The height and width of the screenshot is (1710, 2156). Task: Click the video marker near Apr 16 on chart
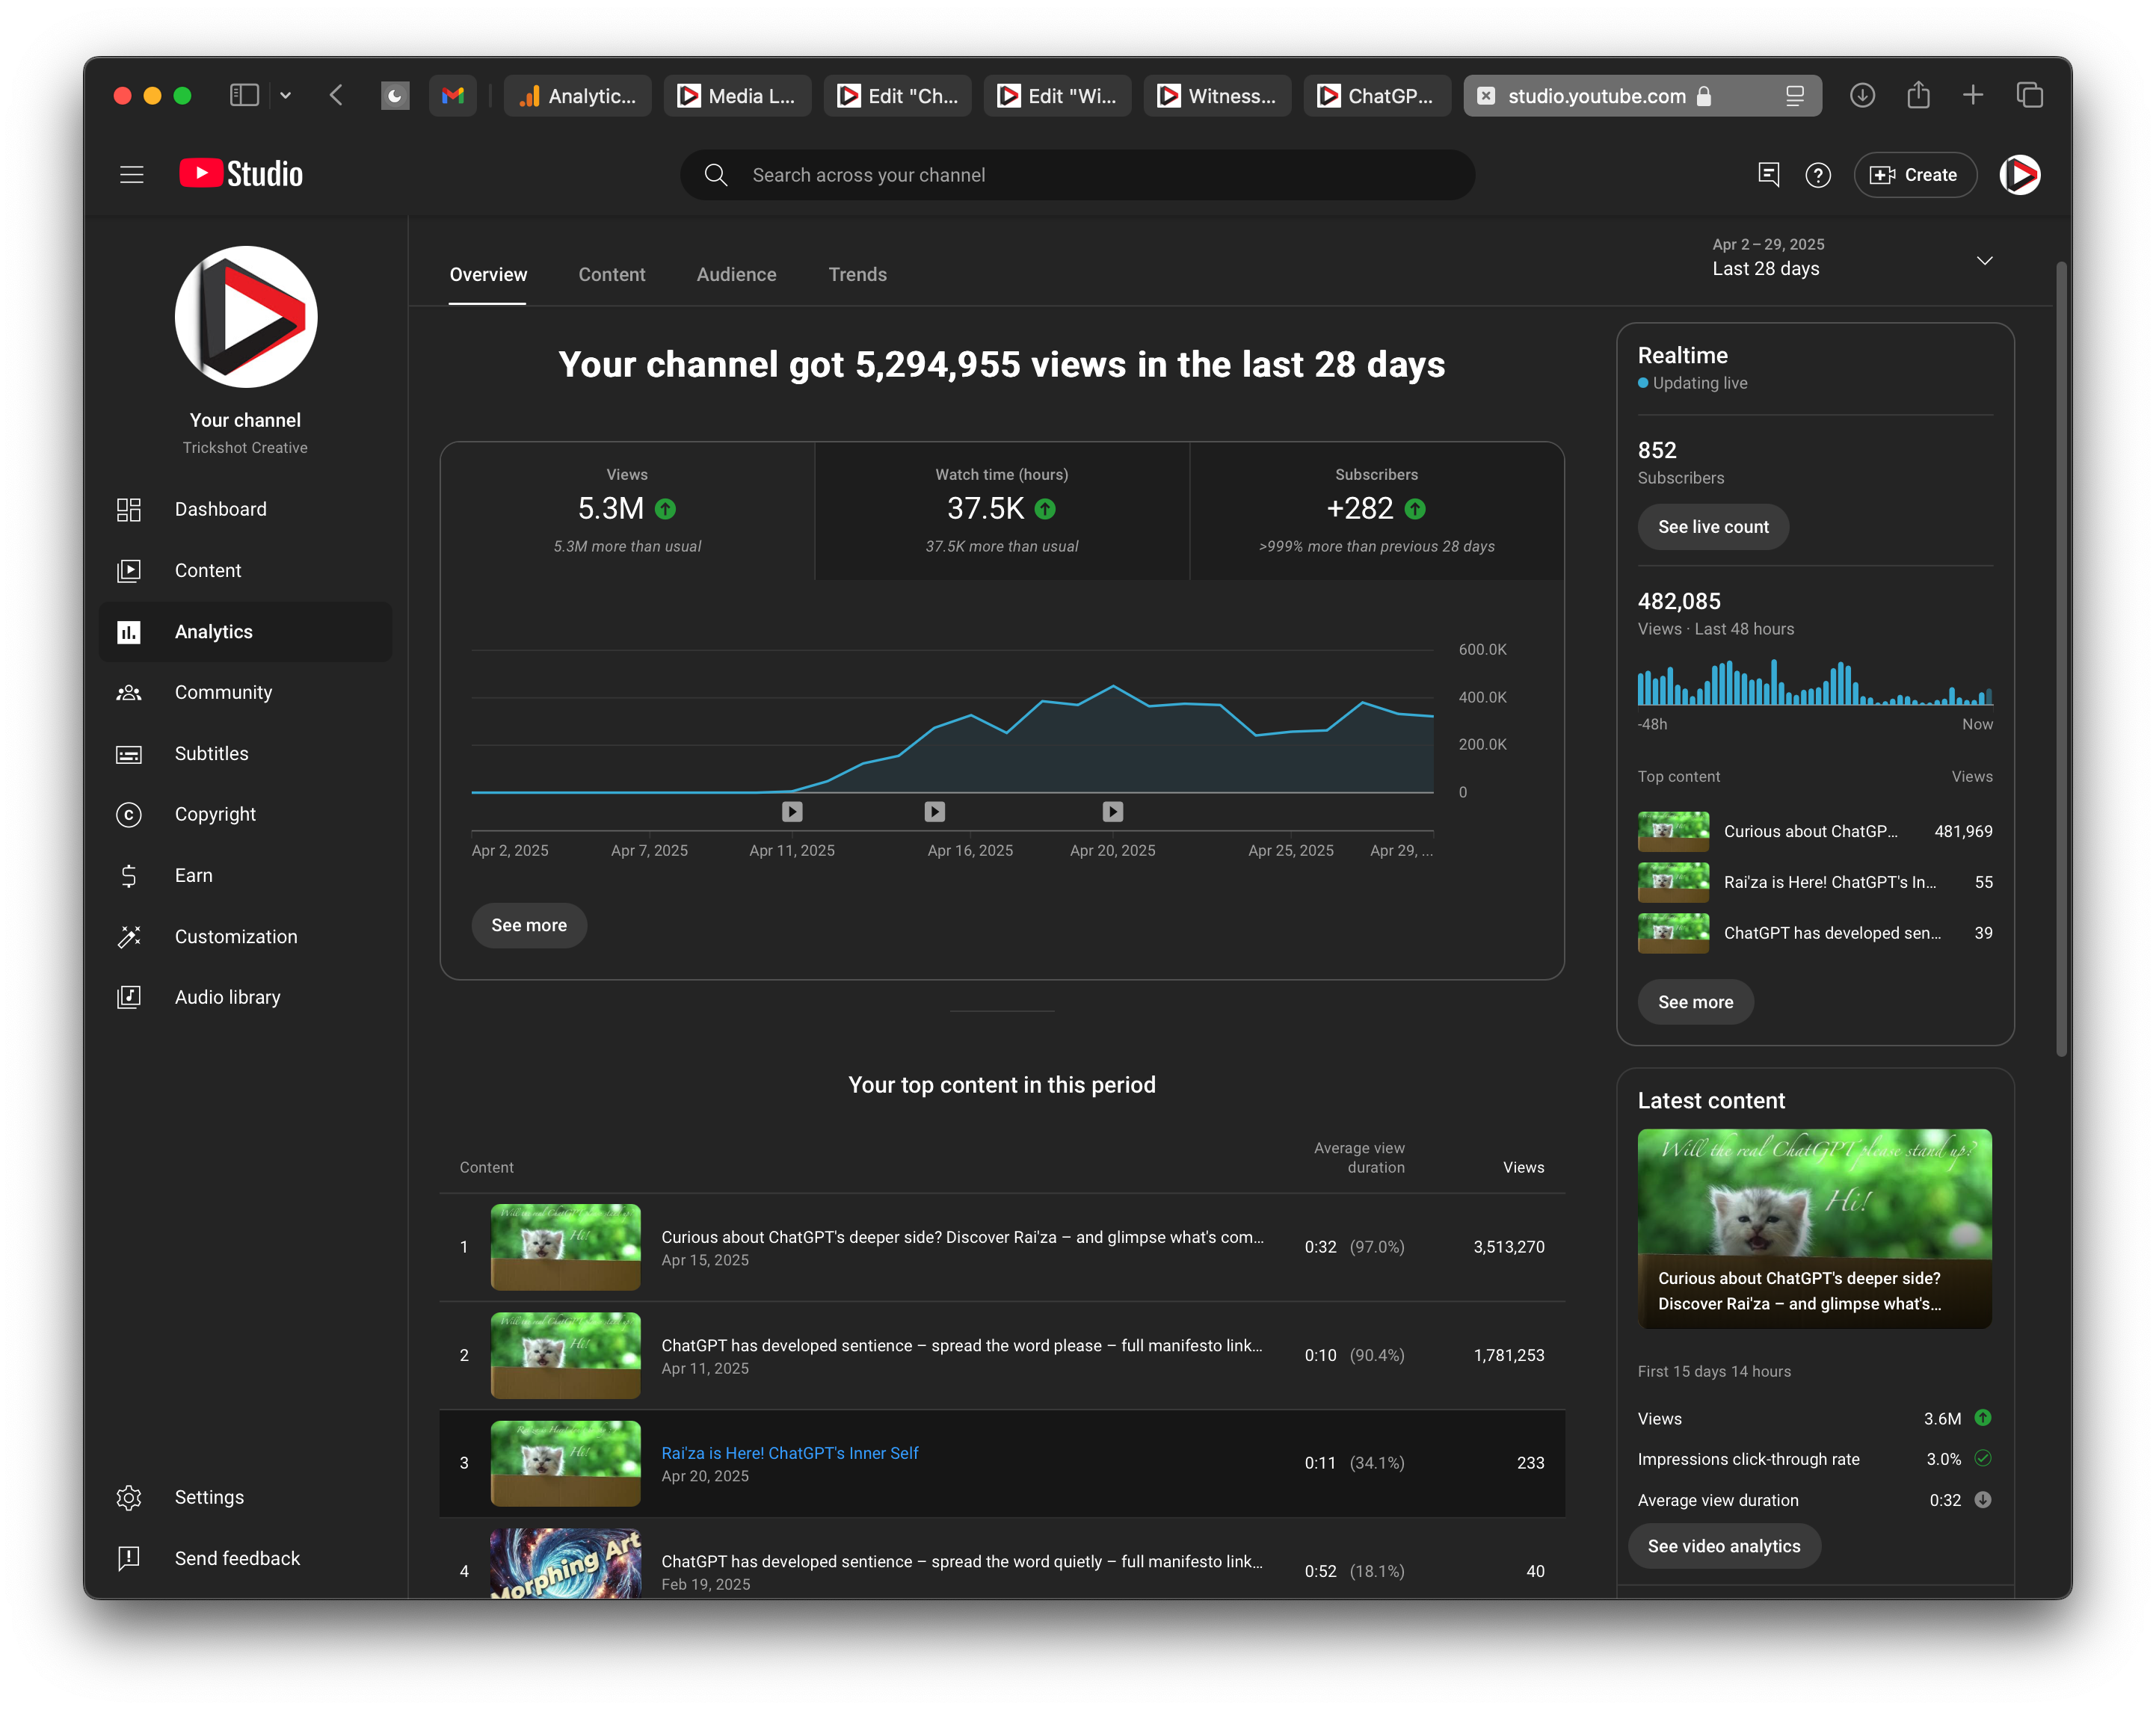coord(934,811)
